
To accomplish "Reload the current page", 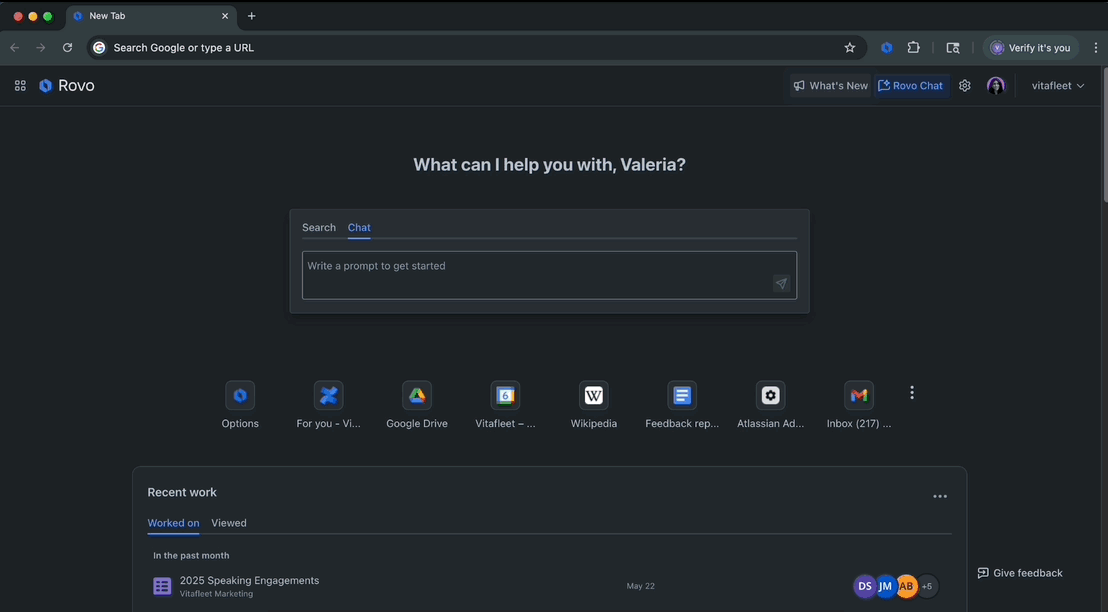I will point(67,47).
